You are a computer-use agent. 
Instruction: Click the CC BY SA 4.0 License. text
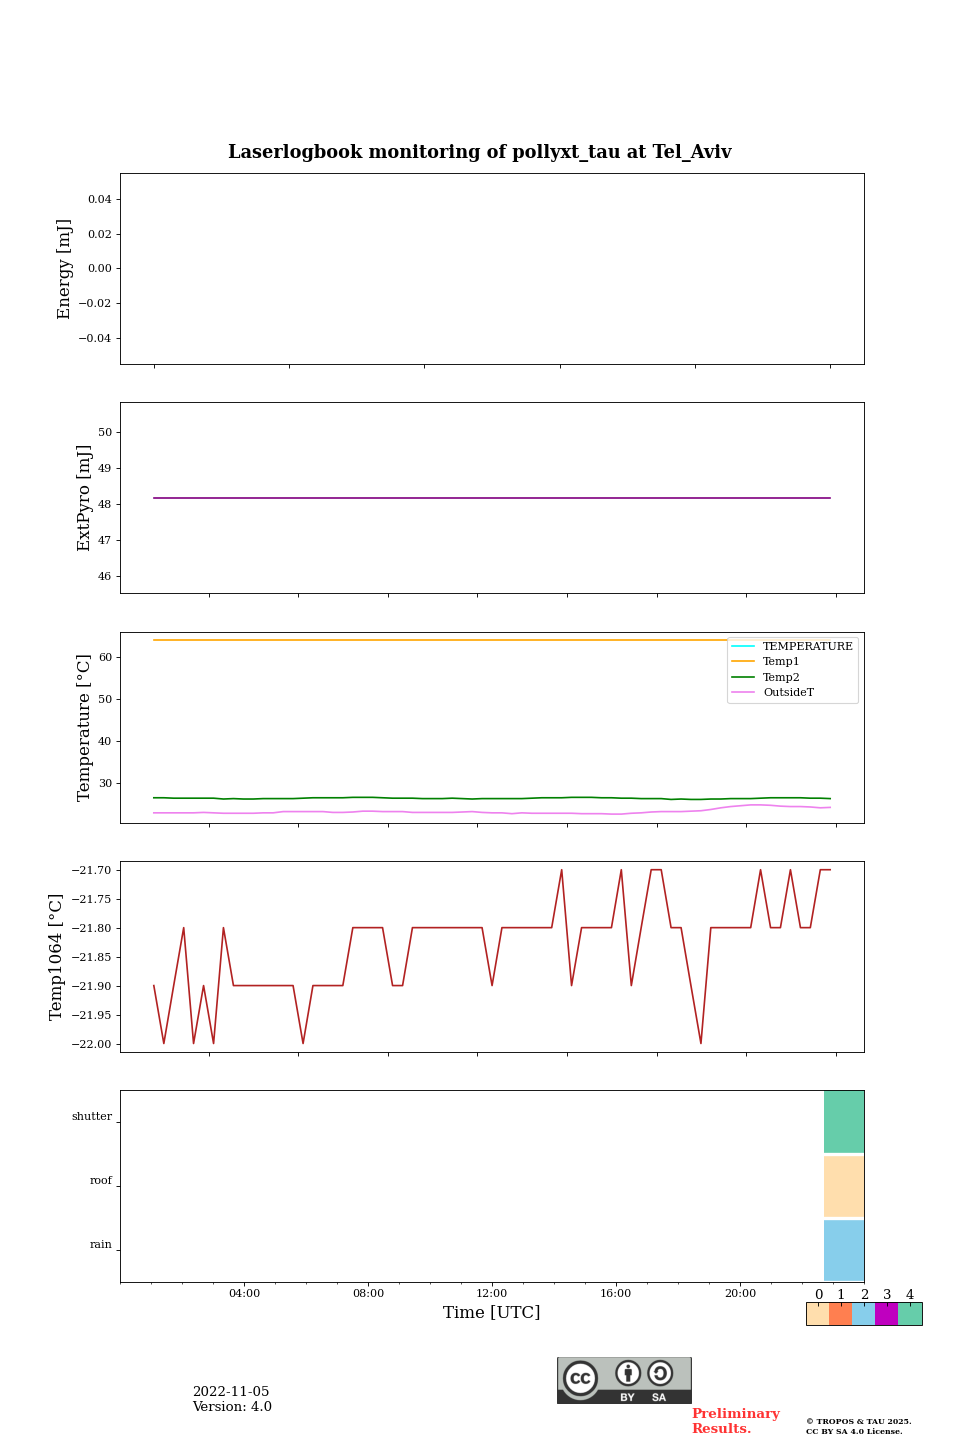coord(854,1431)
